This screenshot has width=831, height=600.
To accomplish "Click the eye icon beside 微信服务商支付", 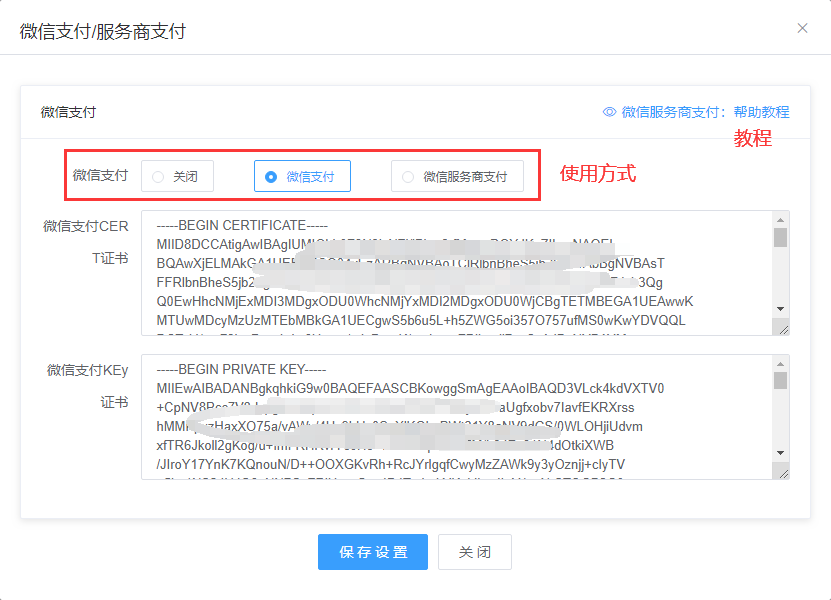I will (609, 112).
